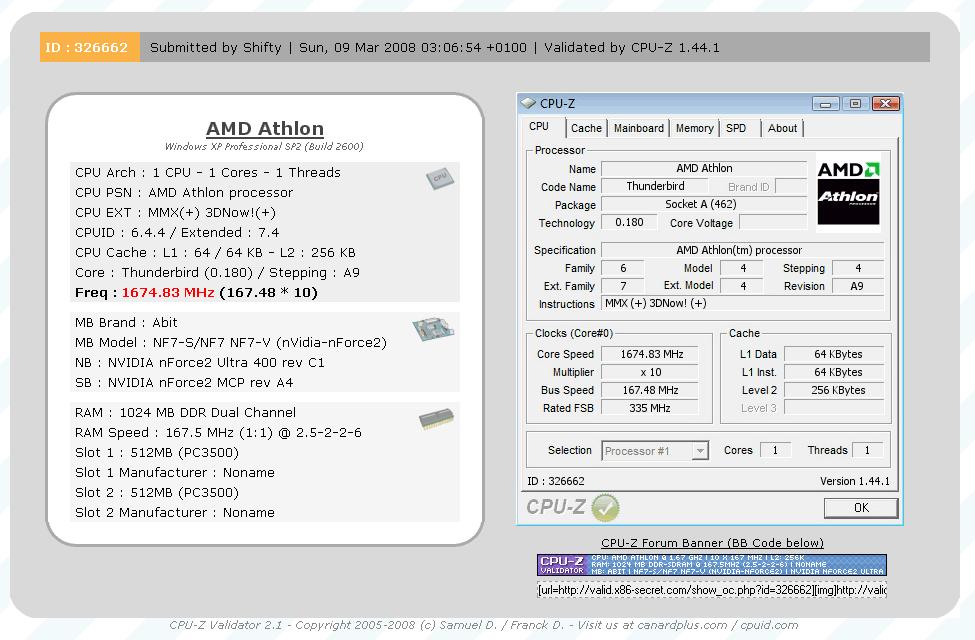Click the L1 Data cache value
This screenshot has height=640, width=975.
834,354
